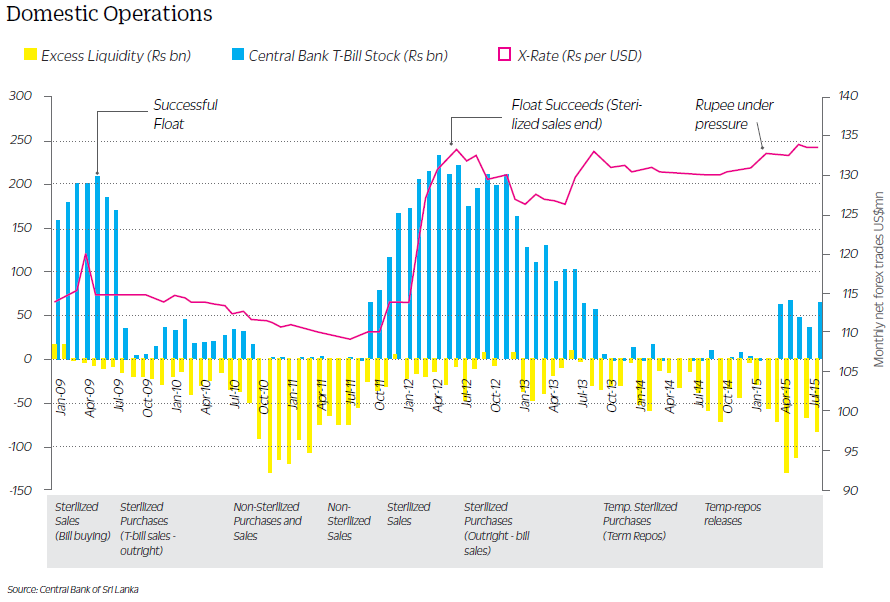Image resolution: width=890 pixels, height=602 pixels.
Task: Click the Oct-10 x-axis label
Action: 263,397
